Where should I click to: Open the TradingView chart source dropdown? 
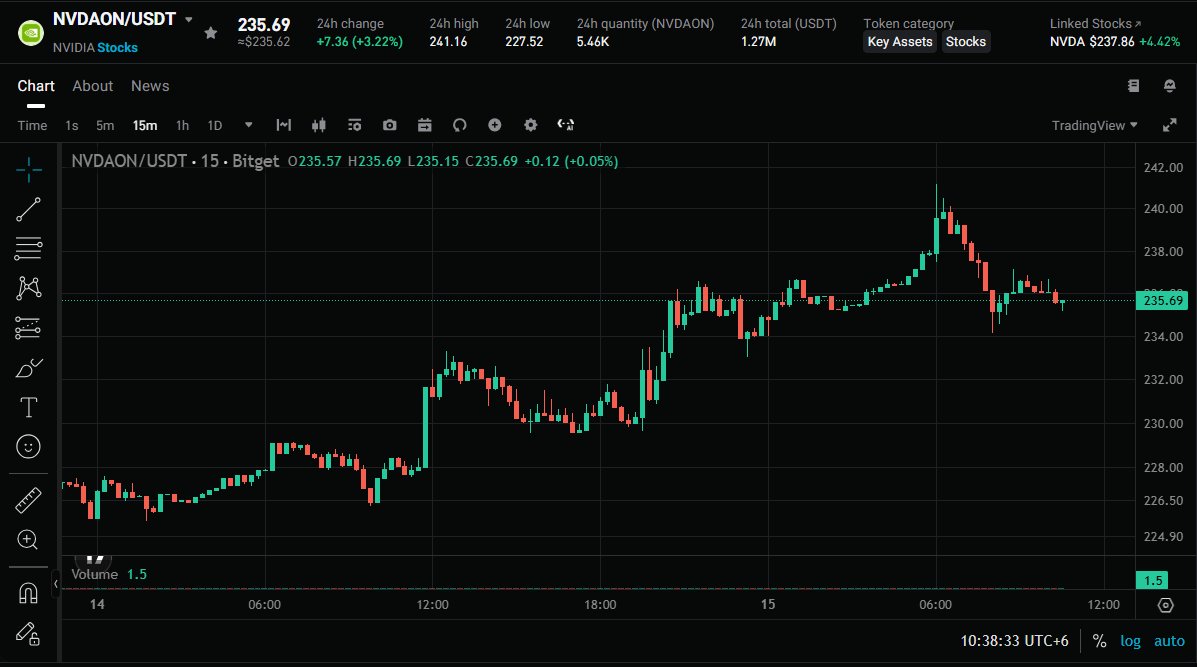[x=1095, y=125]
